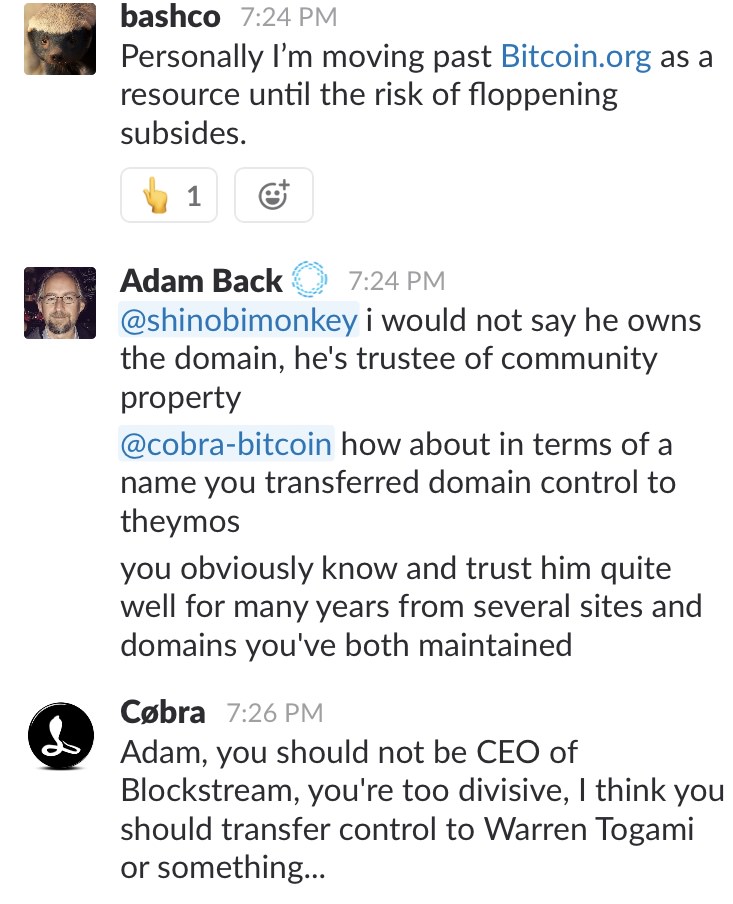Click the 7:24 PM timestamp on Adam Back's message

click(397, 281)
